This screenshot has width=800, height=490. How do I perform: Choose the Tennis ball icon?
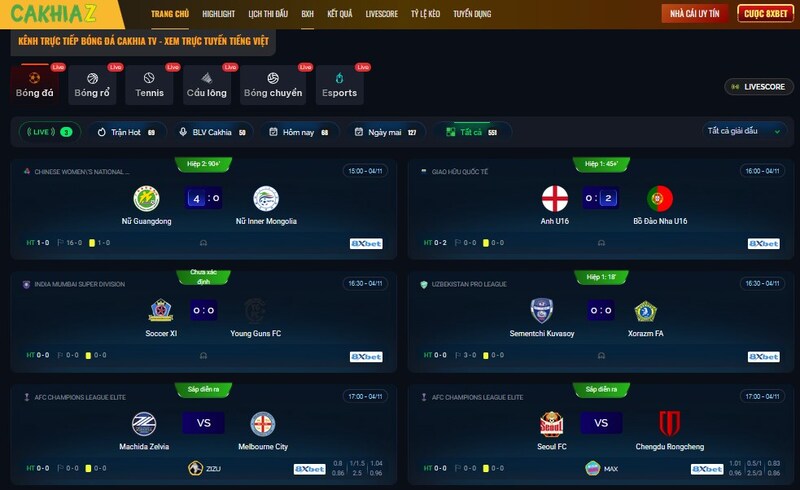coord(149,78)
